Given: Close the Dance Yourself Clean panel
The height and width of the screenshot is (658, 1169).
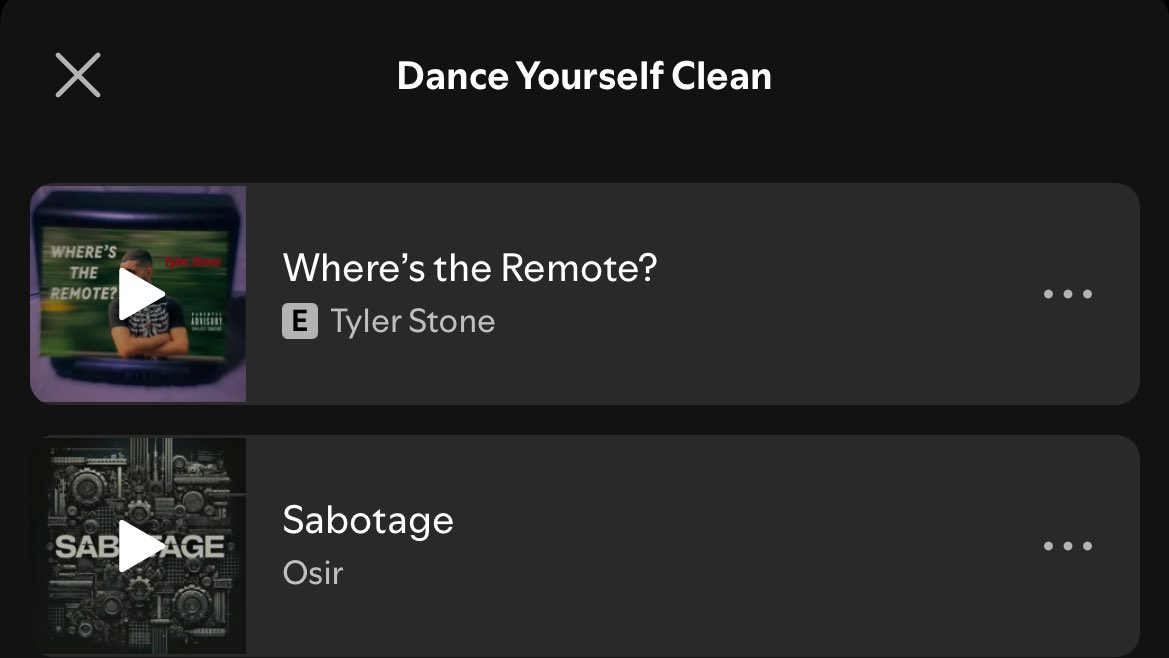Looking at the screenshot, I should point(78,75).
